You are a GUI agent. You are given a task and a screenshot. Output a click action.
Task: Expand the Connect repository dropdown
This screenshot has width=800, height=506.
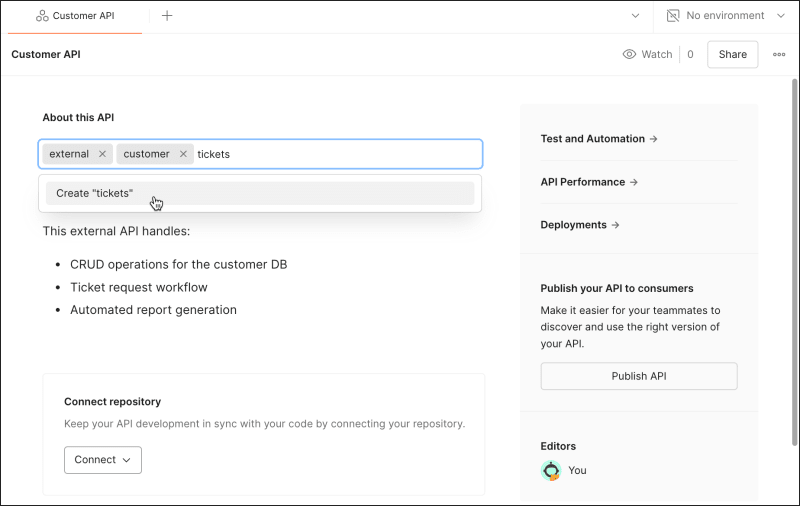103,460
